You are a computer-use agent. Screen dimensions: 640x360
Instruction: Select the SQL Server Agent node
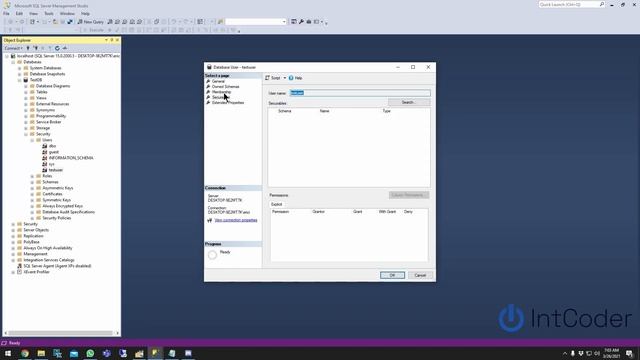57,266
